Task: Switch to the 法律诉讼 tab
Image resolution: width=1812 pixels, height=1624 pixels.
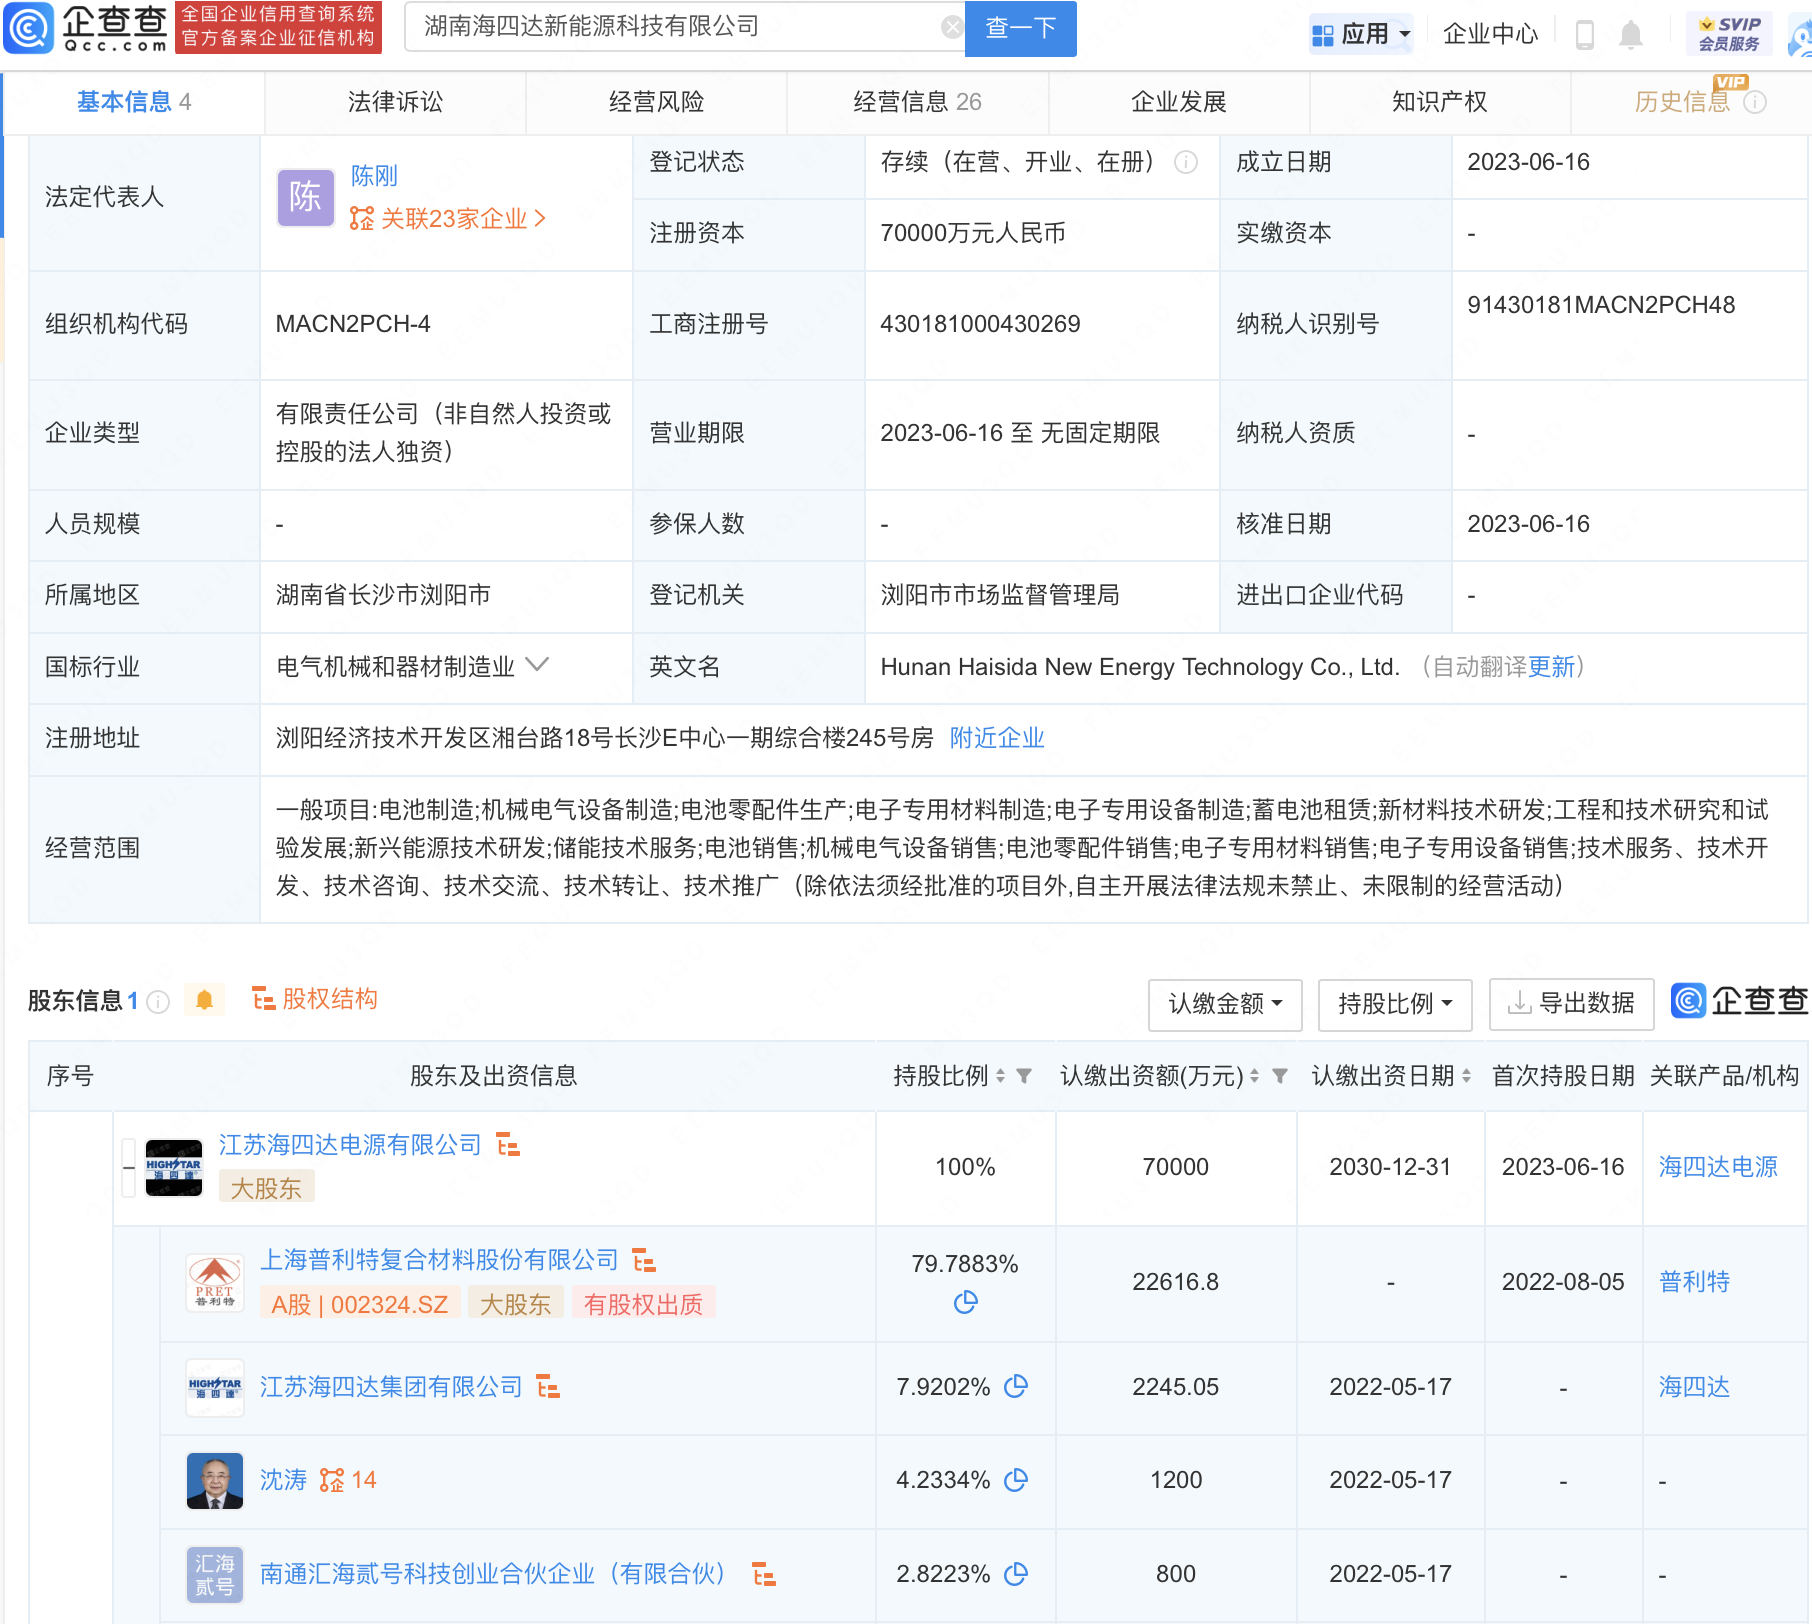Action: [x=395, y=102]
